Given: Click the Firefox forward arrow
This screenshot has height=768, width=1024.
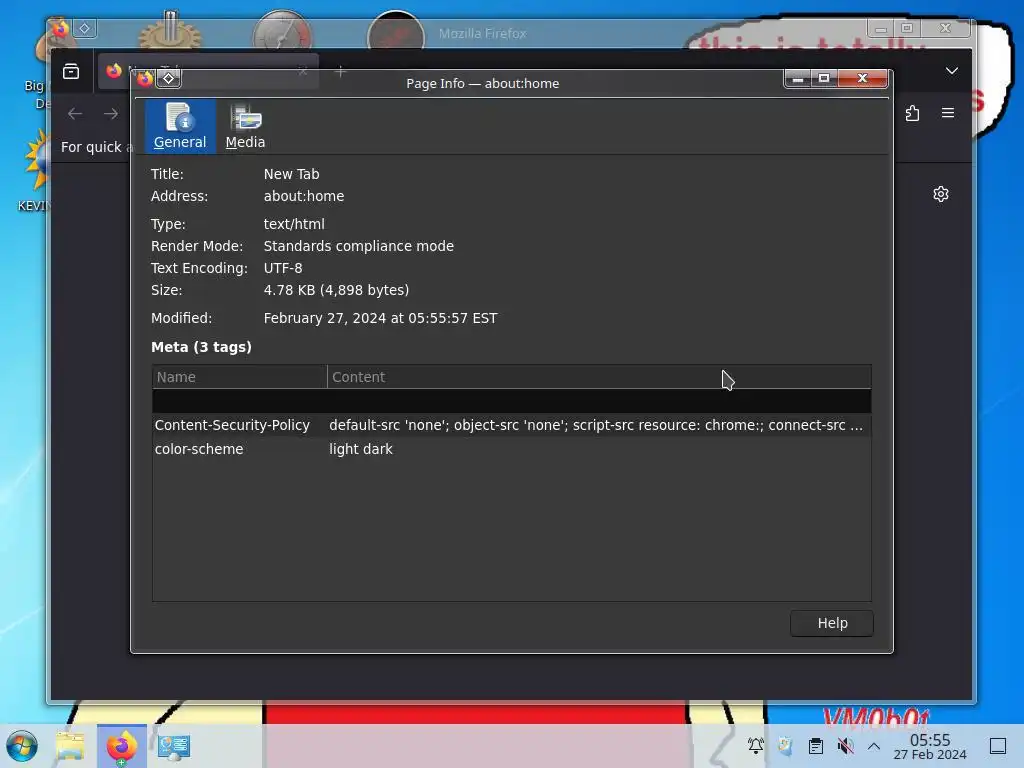Looking at the screenshot, I should (111, 114).
